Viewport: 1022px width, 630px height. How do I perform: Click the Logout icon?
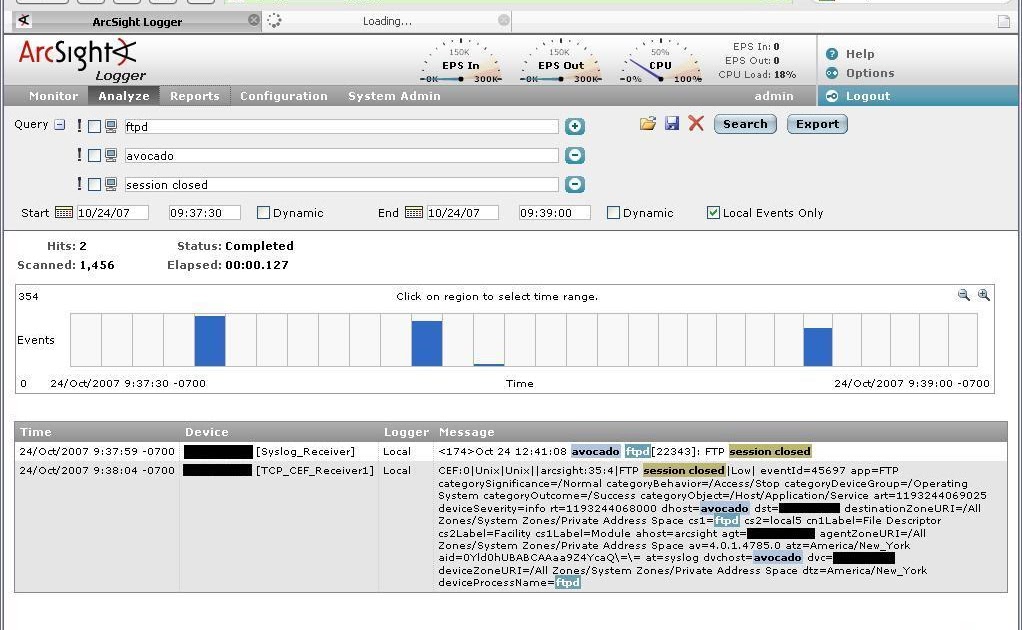pyautogui.click(x=832, y=96)
